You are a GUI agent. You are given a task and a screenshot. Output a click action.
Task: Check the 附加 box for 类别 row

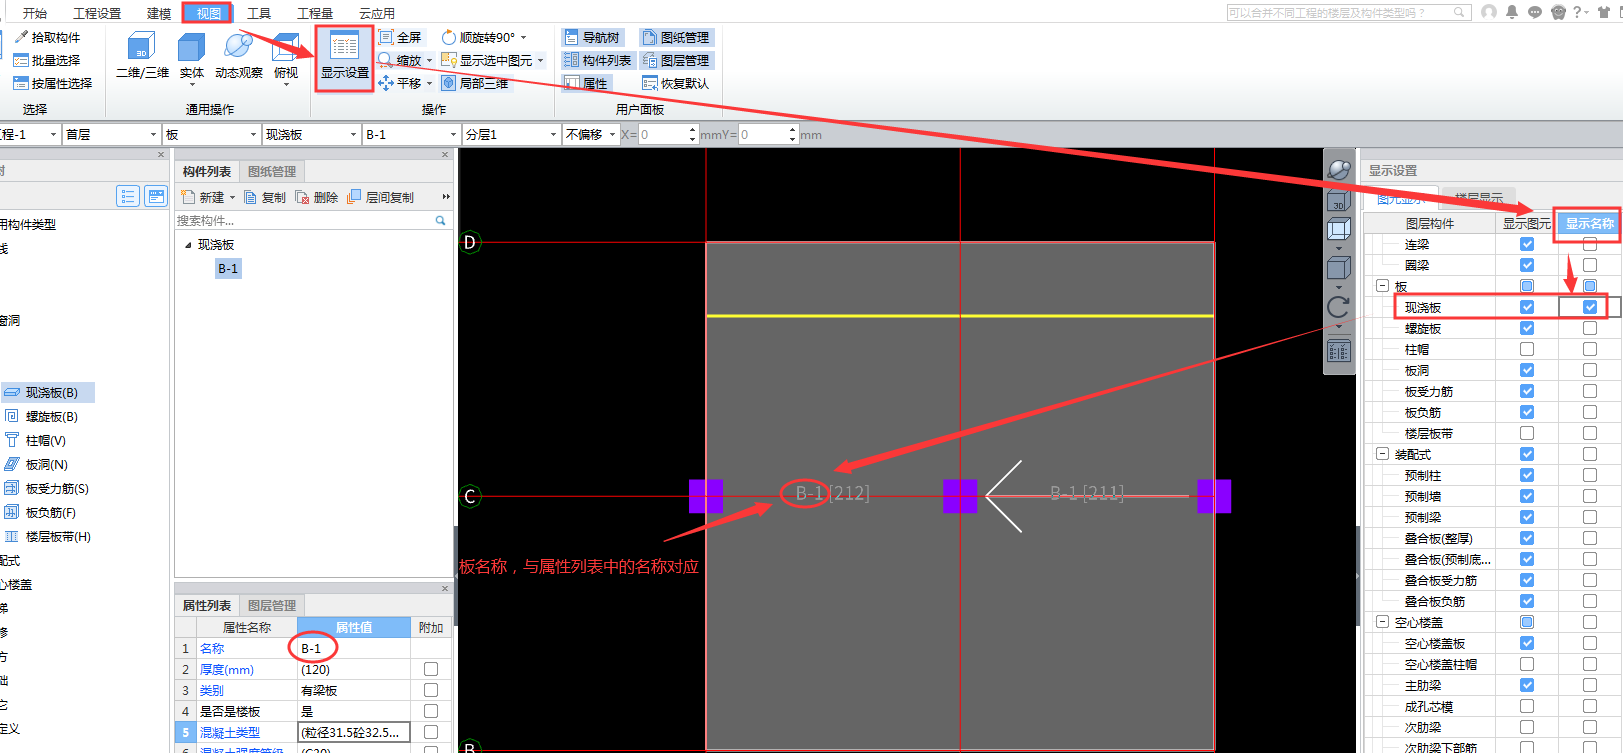click(431, 690)
